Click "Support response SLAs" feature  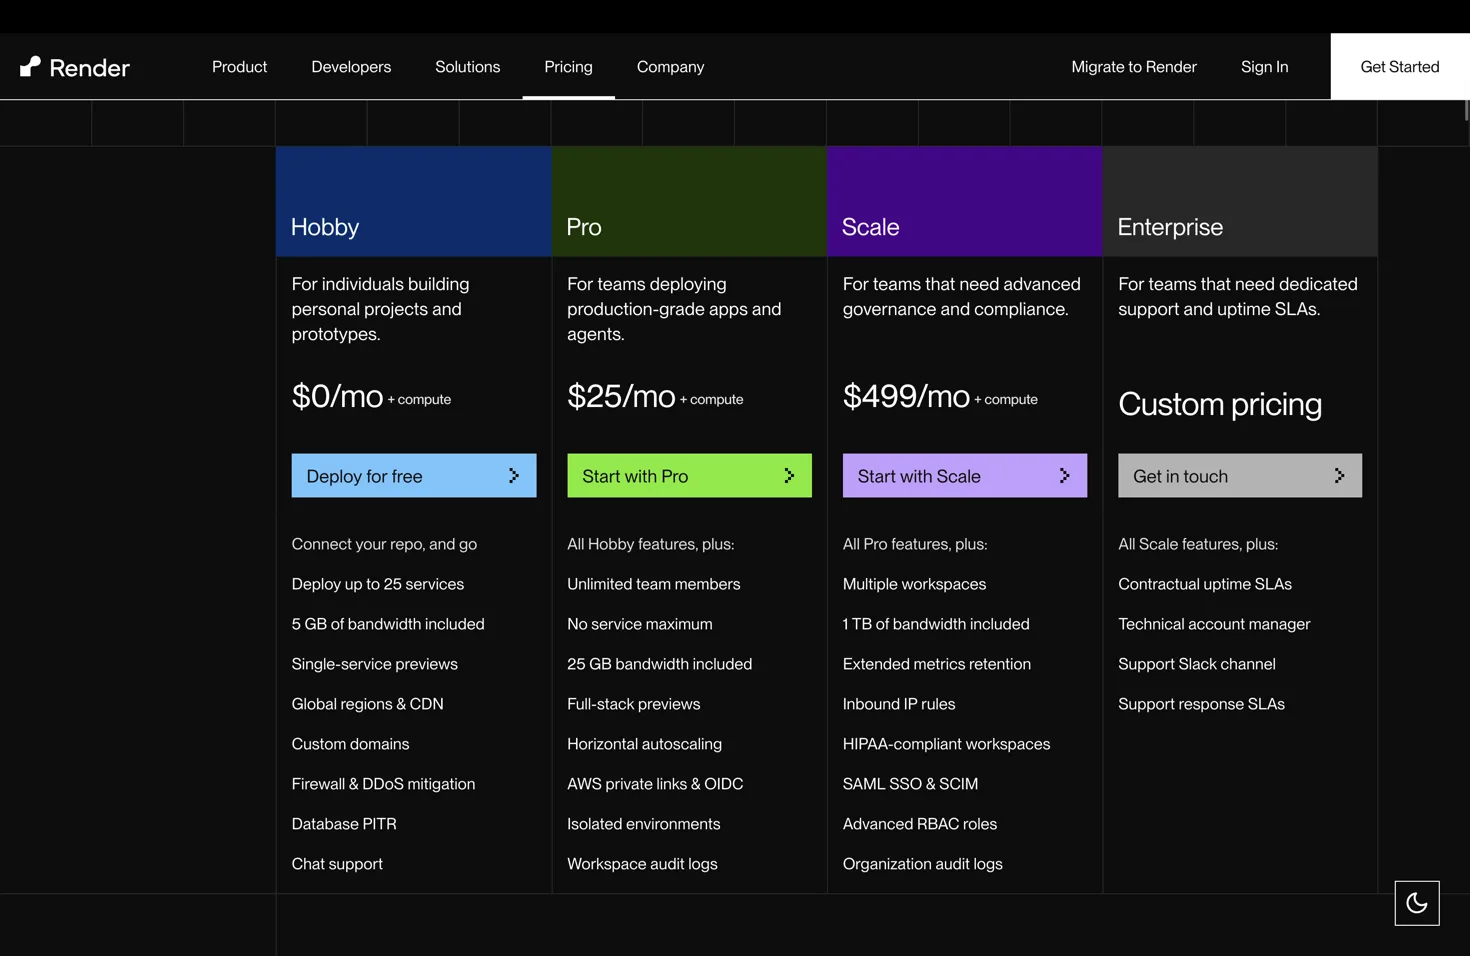click(x=1202, y=704)
